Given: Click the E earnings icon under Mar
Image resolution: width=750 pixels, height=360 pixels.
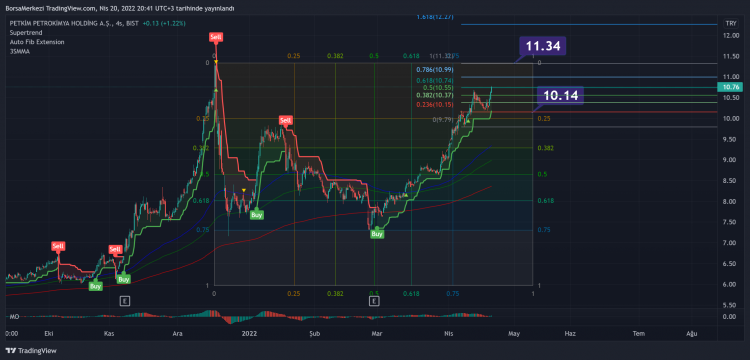Looking at the screenshot, I should tap(375, 301).
